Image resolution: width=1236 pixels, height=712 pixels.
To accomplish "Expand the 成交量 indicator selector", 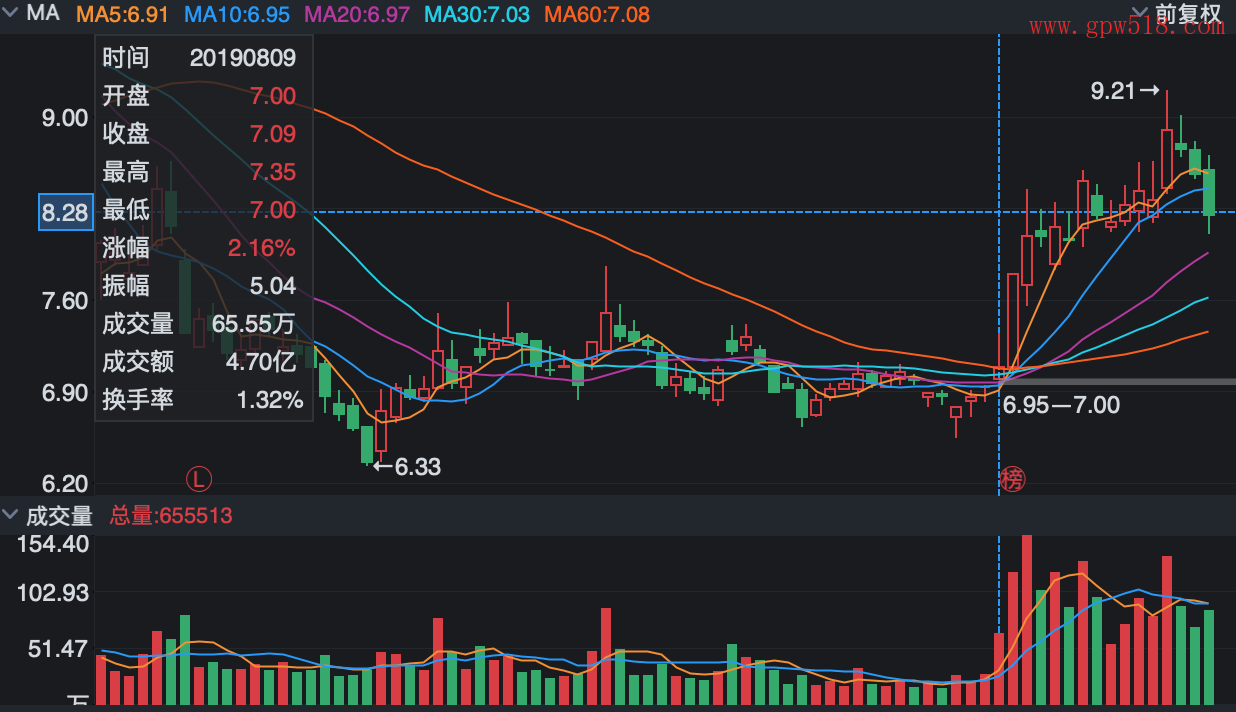I will click(x=11, y=515).
